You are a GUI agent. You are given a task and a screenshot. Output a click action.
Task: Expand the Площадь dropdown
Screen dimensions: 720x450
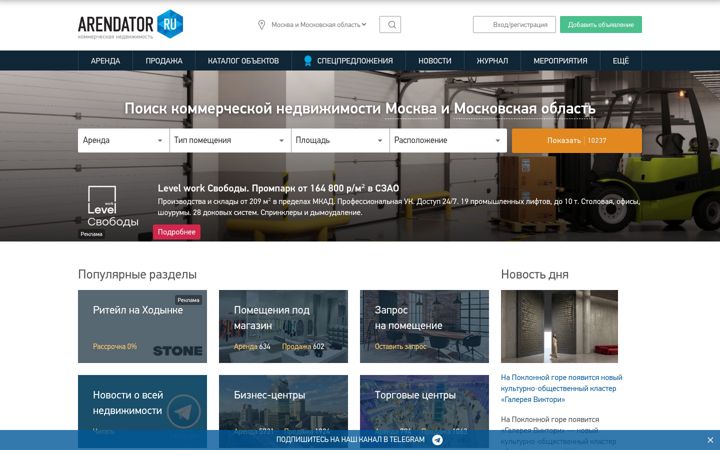340,141
